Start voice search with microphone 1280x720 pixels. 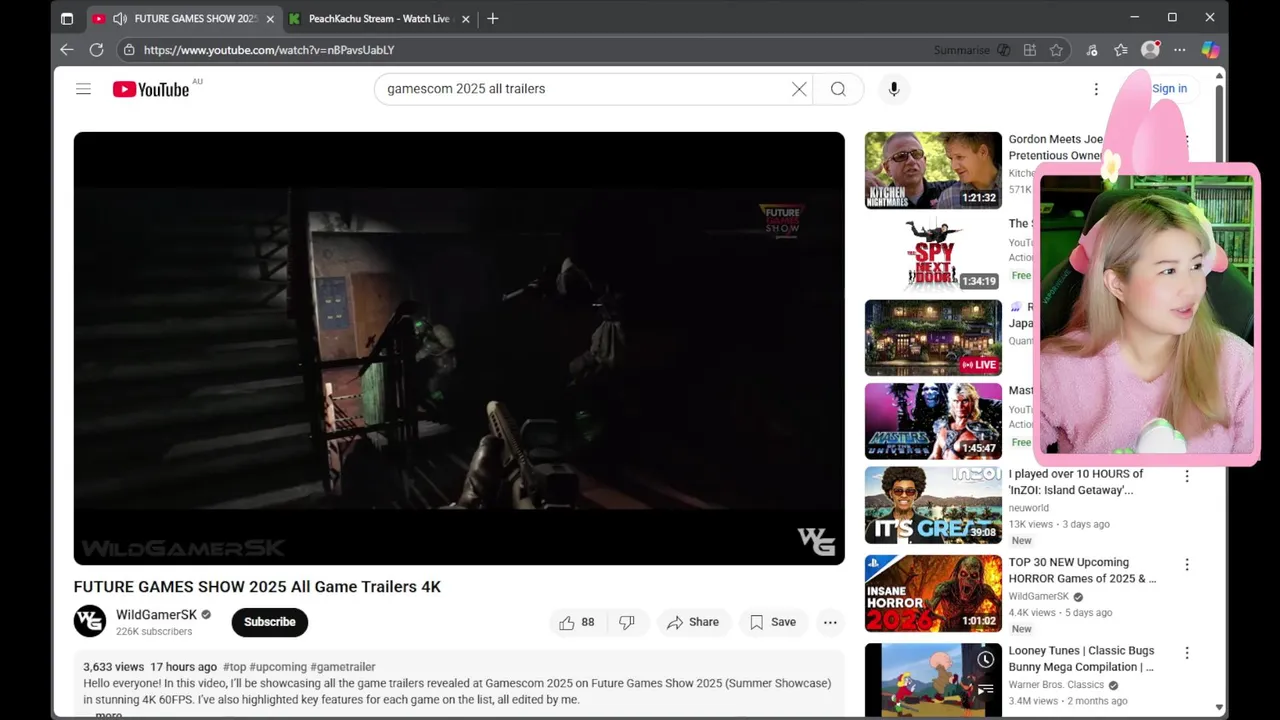(x=894, y=89)
